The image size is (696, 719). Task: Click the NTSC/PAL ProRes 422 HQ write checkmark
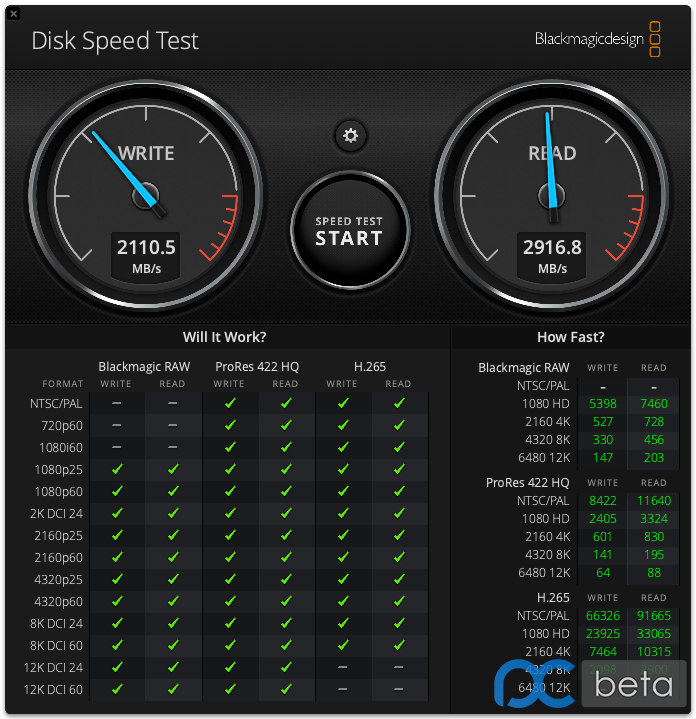(x=230, y=403)
